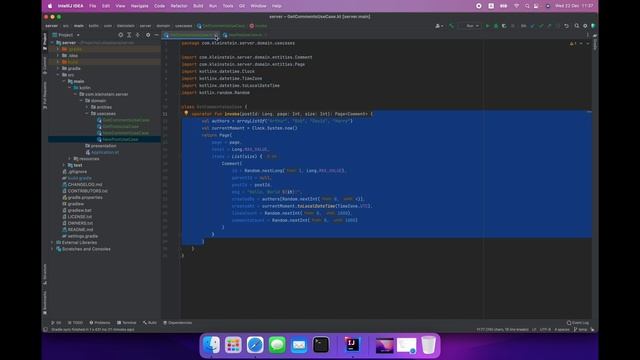This screenshot has width=640, height=360.
Task: Click the yellow intention lightbulb in editor
Action: pos(186,113)
